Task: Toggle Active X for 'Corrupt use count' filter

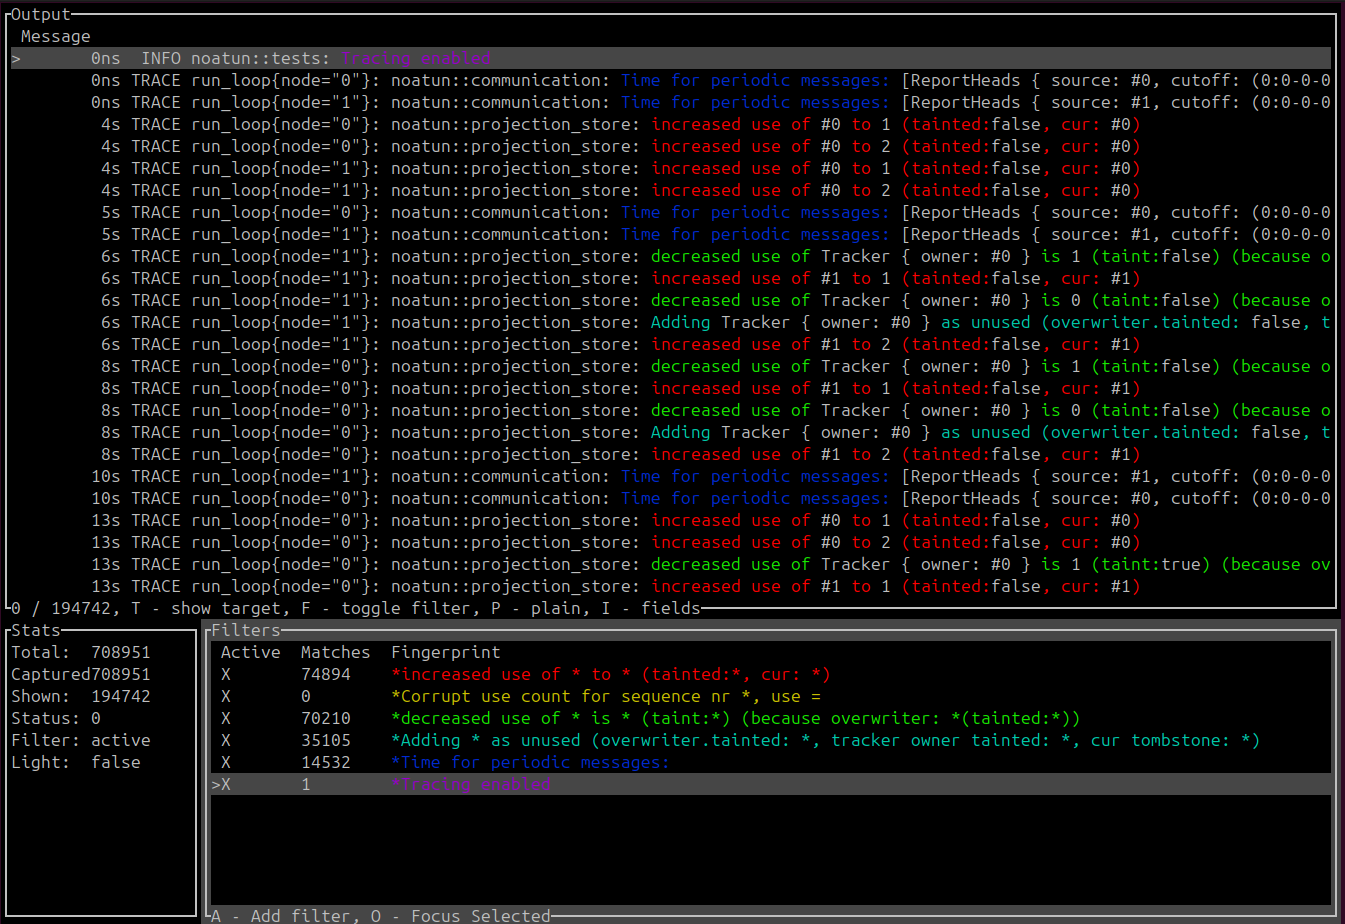Action: (226, 697)
